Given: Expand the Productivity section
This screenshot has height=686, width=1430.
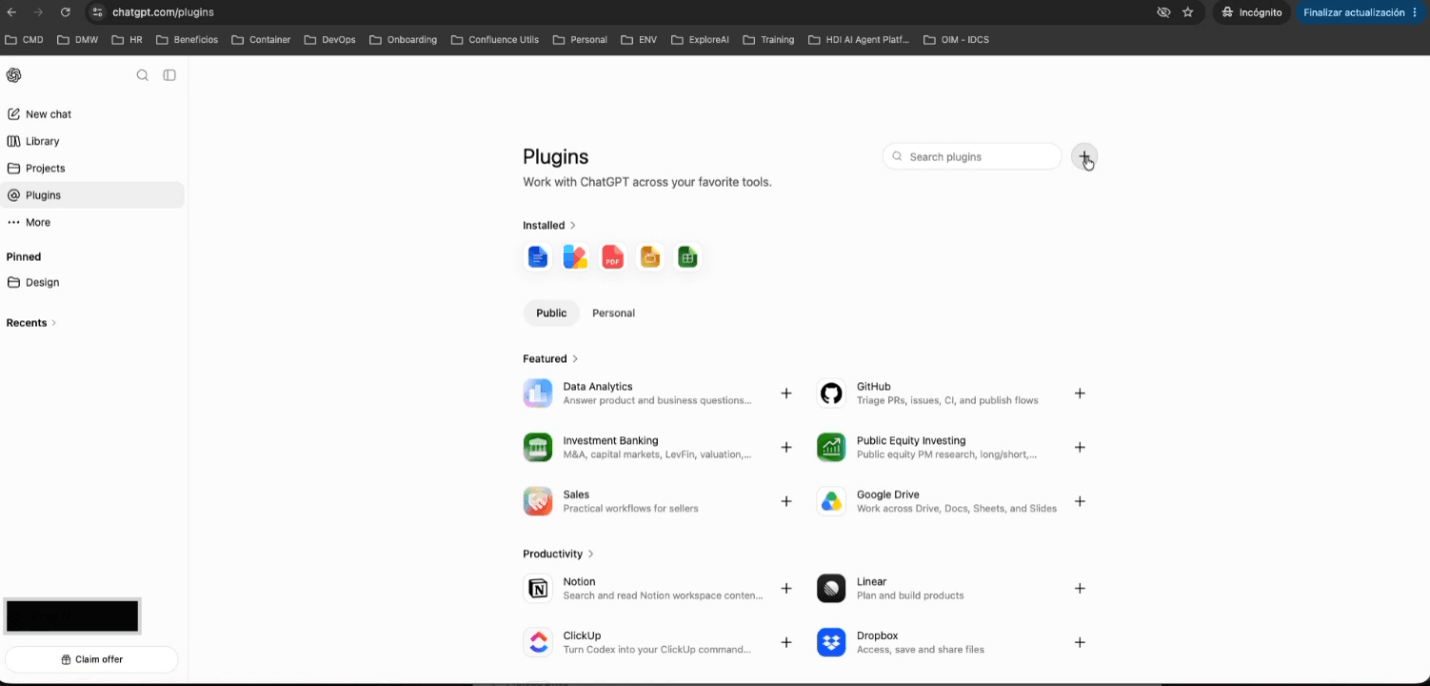Looking at the screenshot, I should 558,553.
